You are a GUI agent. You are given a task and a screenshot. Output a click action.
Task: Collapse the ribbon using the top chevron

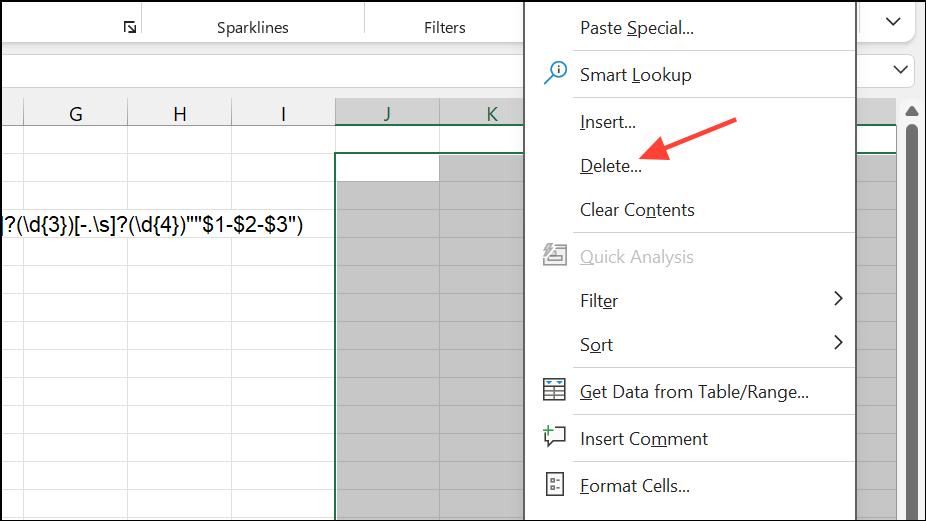coord(894,21)
